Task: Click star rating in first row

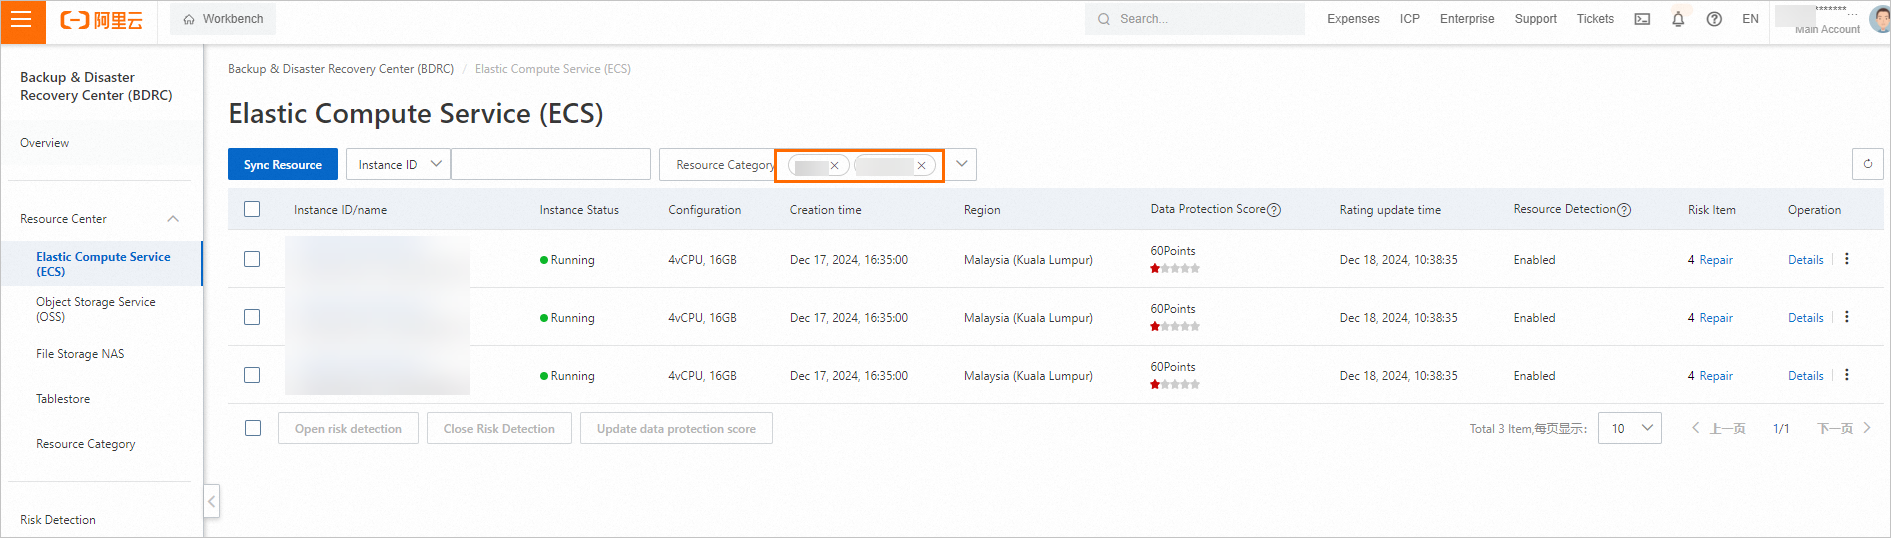Action: coord(1175,268)
